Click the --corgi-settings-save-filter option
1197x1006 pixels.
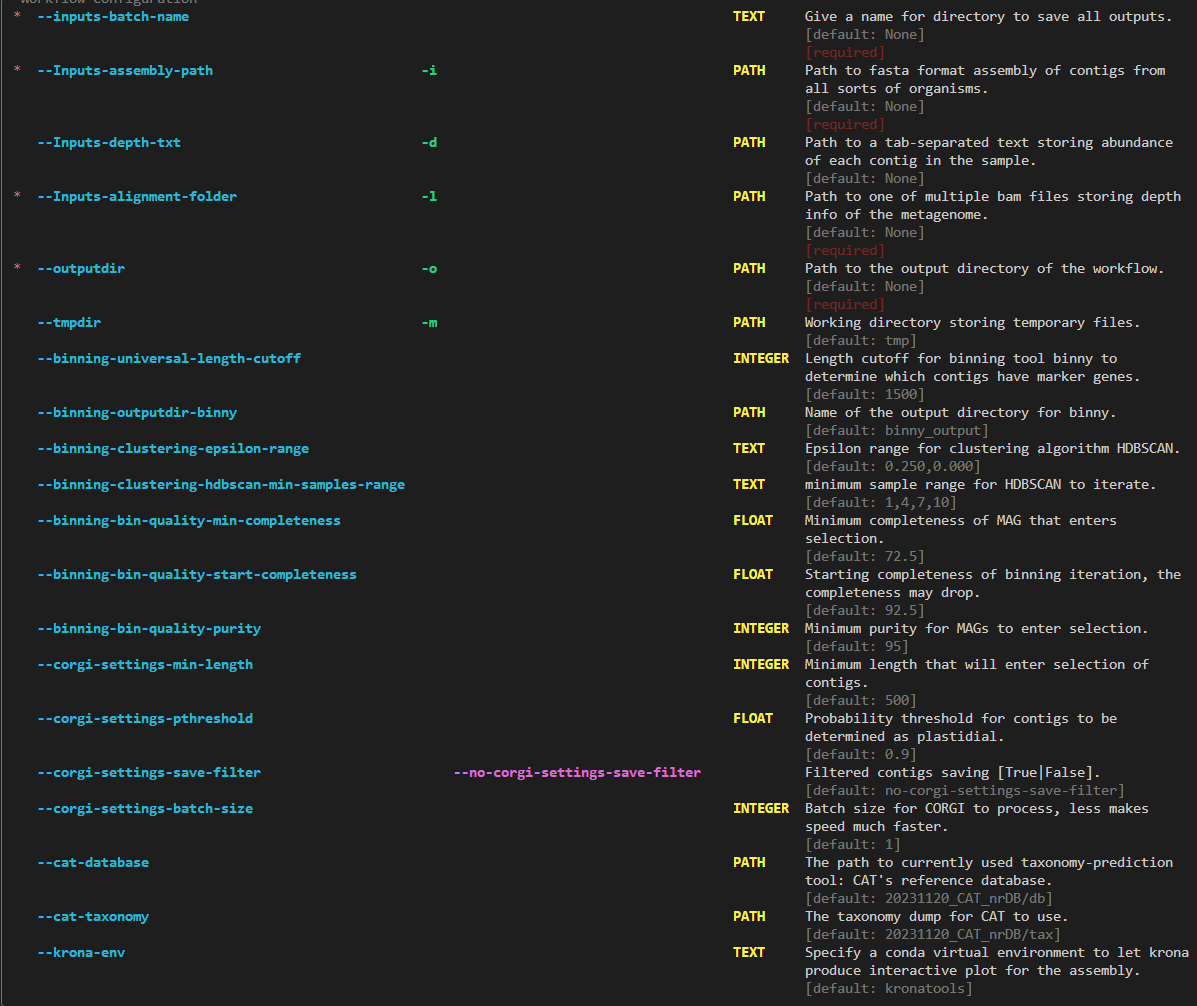150,772
